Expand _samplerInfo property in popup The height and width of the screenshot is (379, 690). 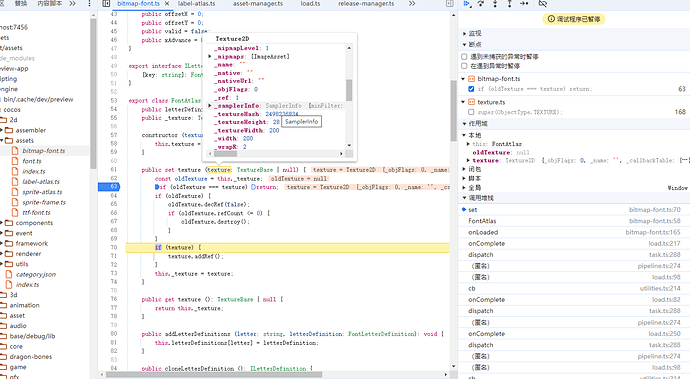pyautogui.click(x=210, y=106)
